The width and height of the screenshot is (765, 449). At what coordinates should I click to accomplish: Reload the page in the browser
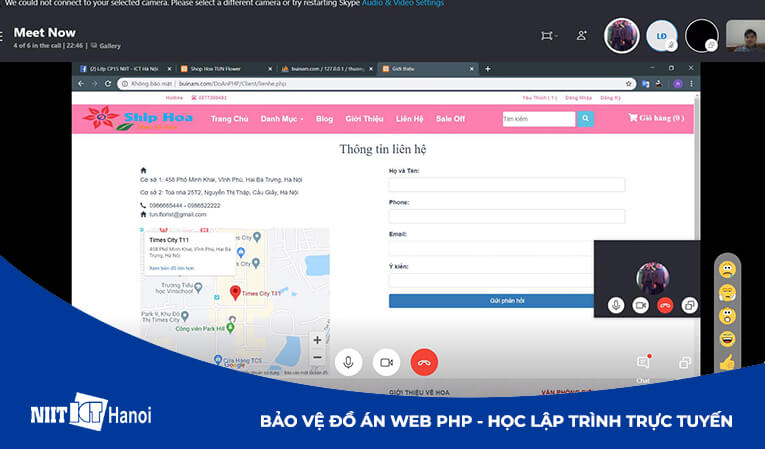coord(108,84)
